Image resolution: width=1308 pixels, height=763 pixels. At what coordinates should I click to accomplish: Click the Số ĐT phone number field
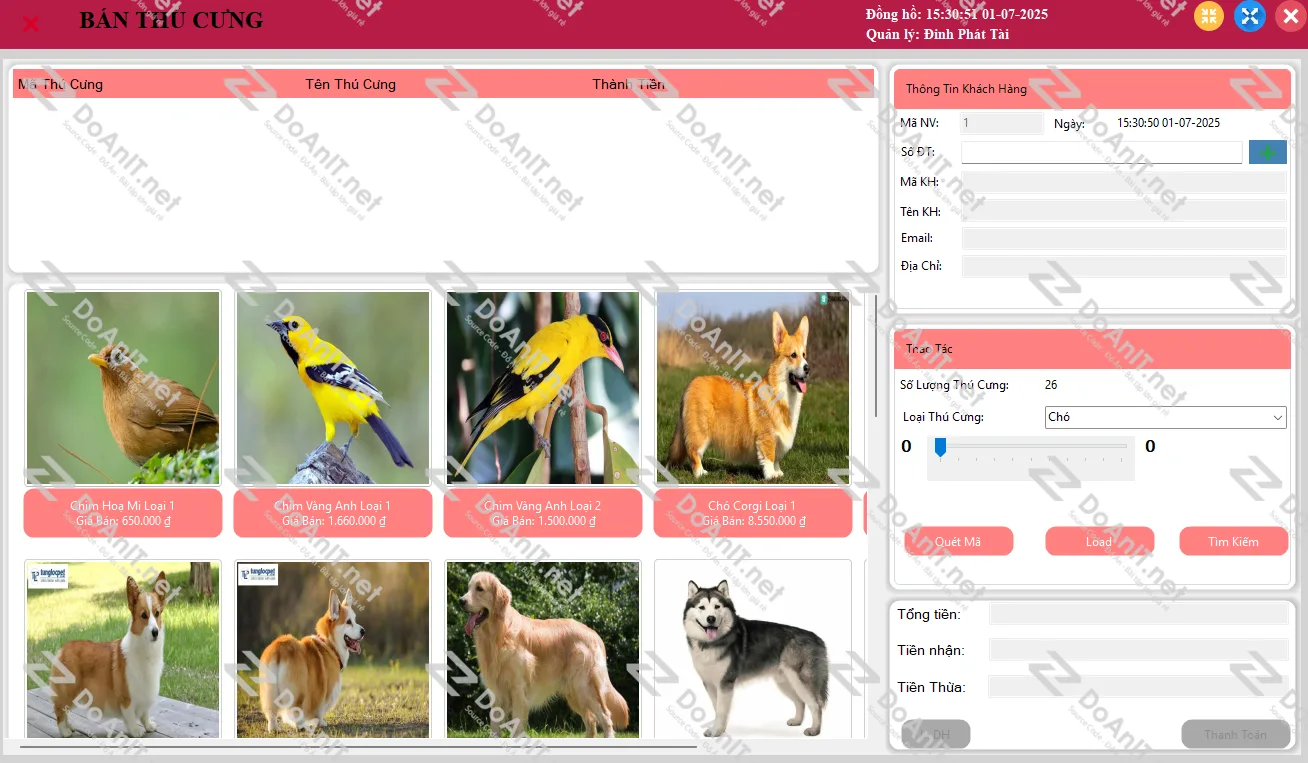(x=1101, y=152)
